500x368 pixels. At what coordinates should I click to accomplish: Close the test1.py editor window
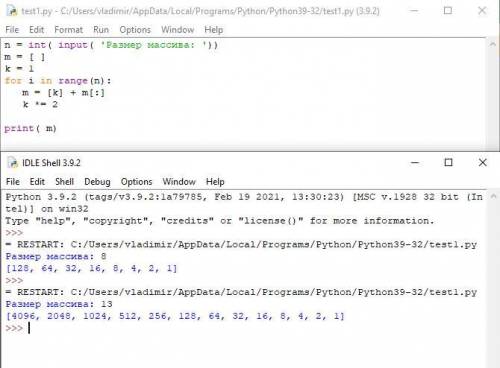tap(482, 11)
